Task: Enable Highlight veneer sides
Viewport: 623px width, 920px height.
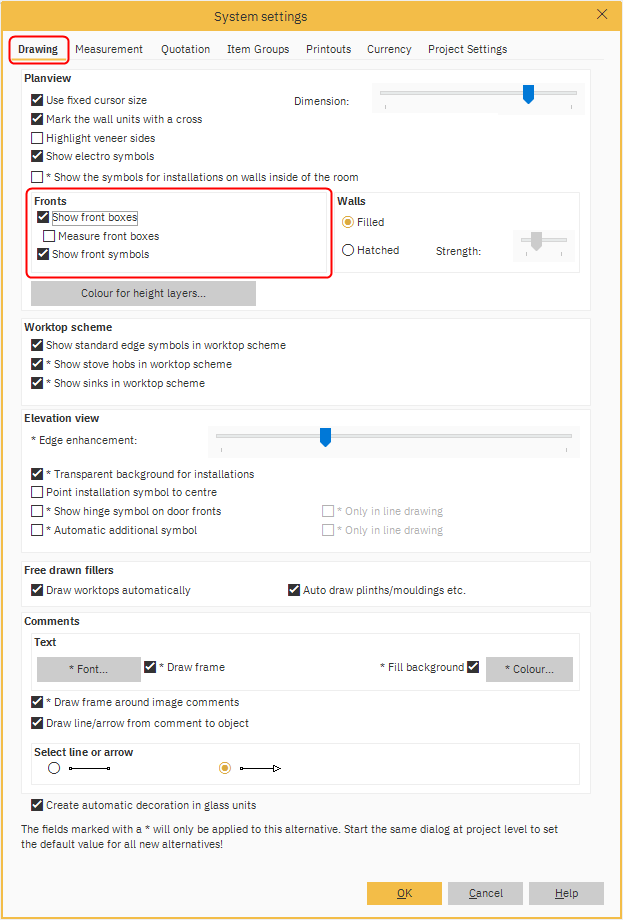Action: click(x=38, y=138)
